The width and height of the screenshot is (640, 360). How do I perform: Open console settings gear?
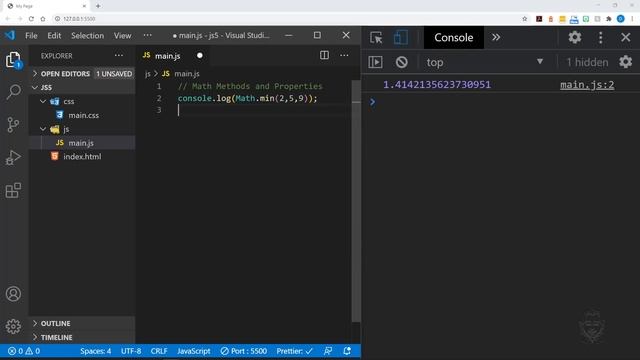tap(625, 62)
